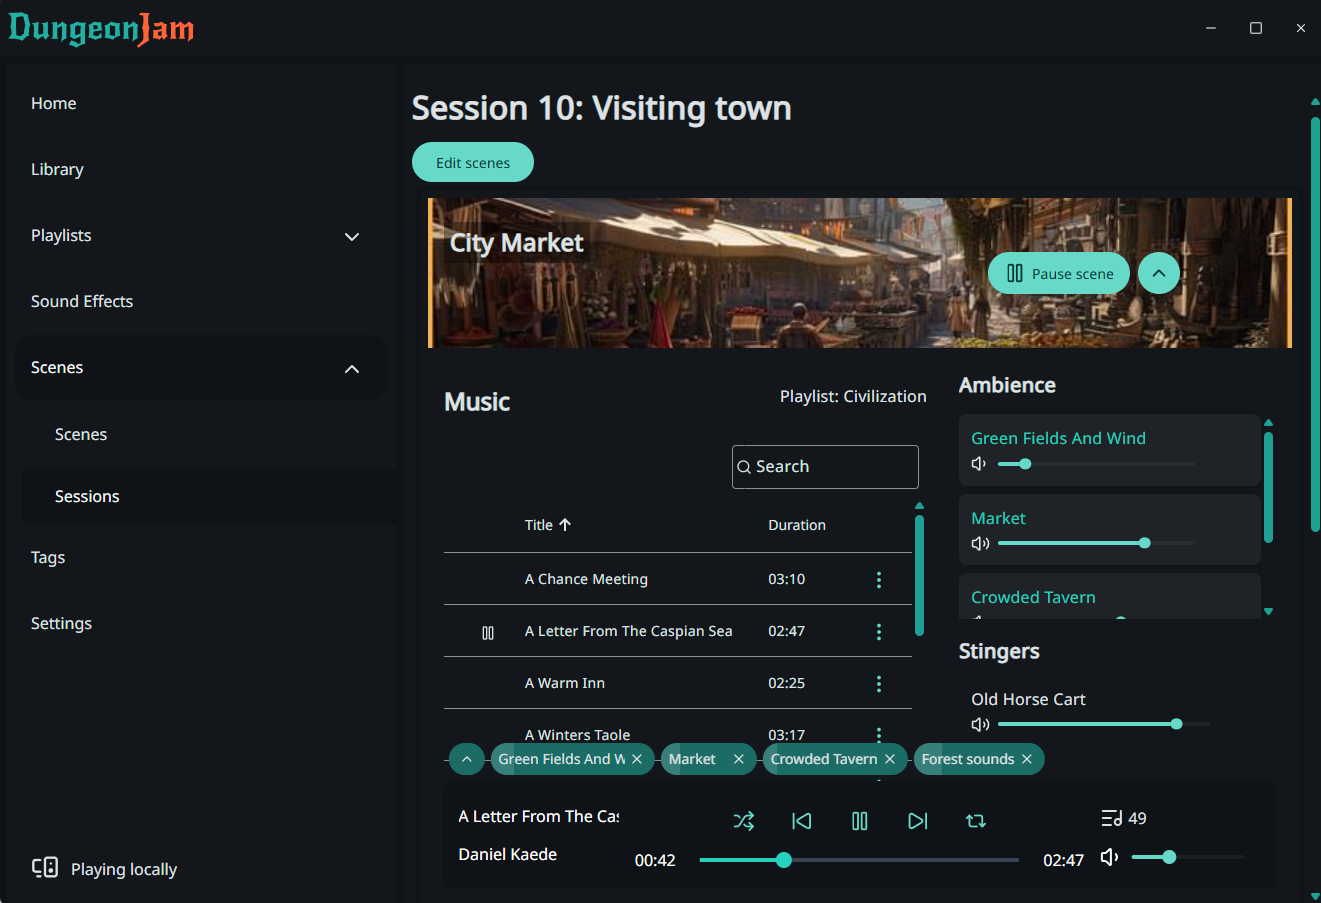Open options for A Chance Meeting
Screen dimensions: 1321x903
(x=879, y=579)
